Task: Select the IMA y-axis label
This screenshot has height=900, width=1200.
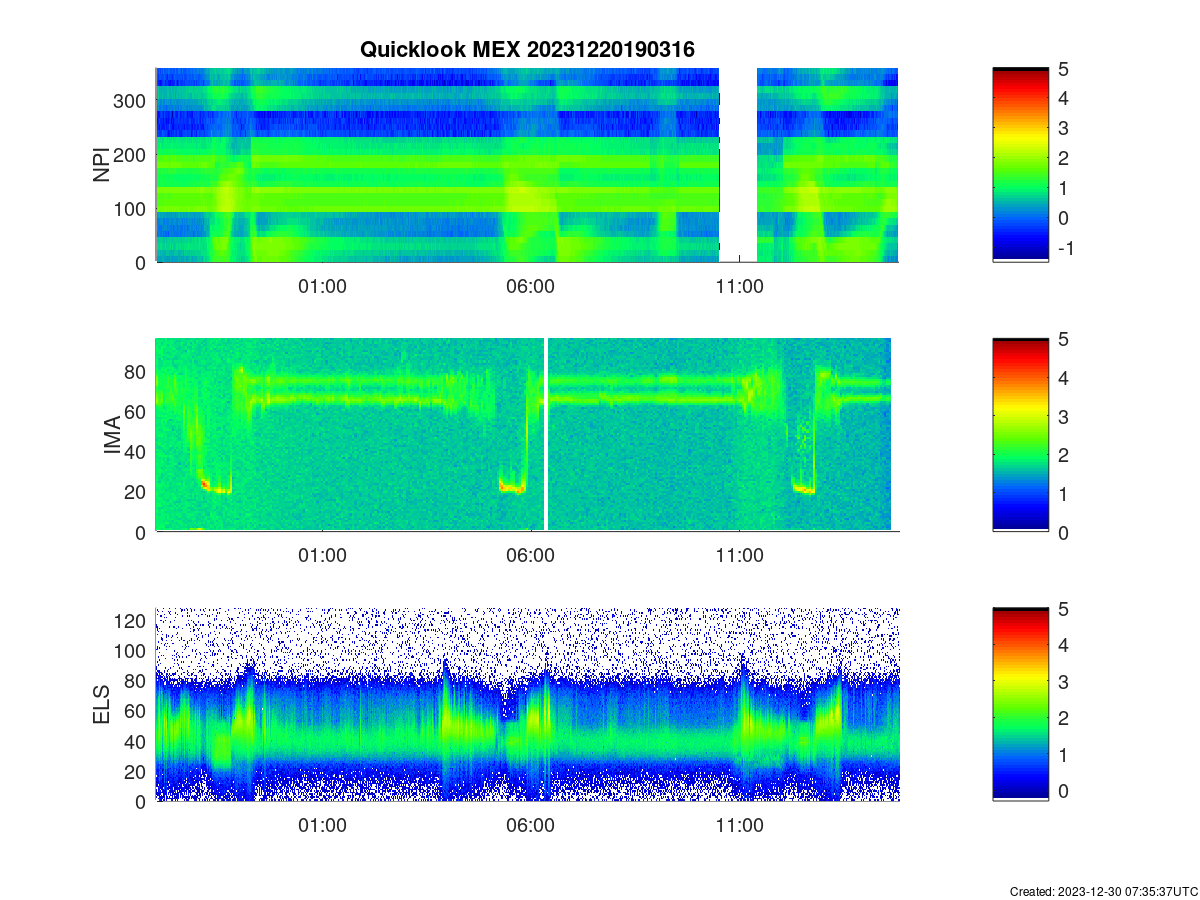Action: (113, 435)
